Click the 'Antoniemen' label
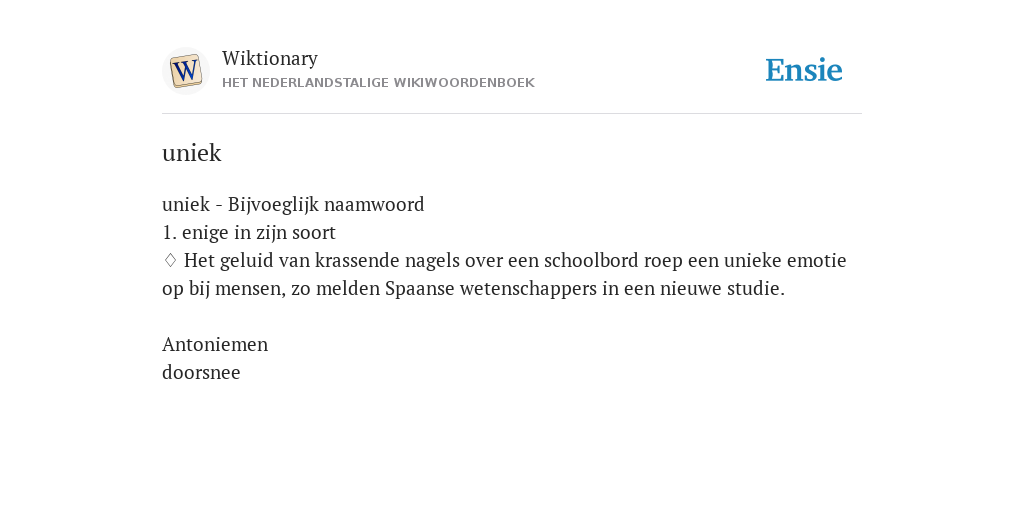The height and width of the screenshot is (512, 1024). click(215, 344)
